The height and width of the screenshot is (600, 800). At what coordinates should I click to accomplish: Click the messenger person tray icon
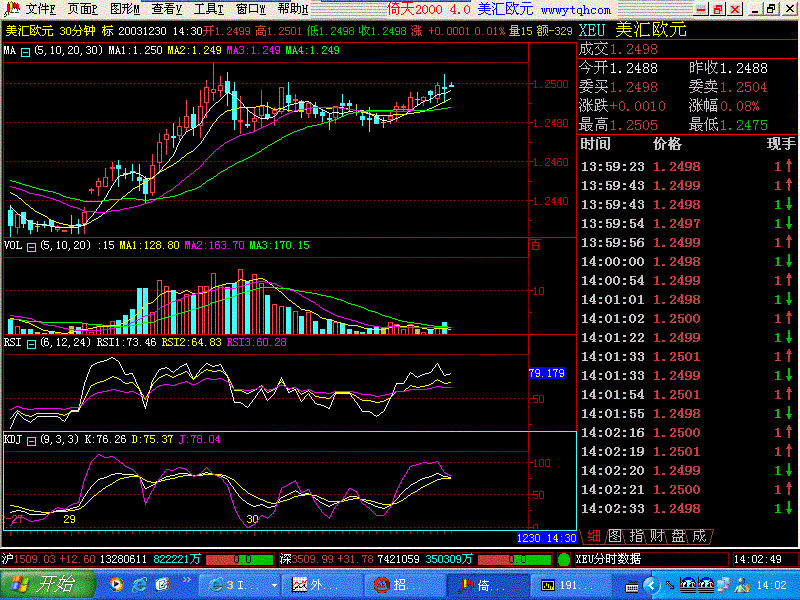pos(742,585)
